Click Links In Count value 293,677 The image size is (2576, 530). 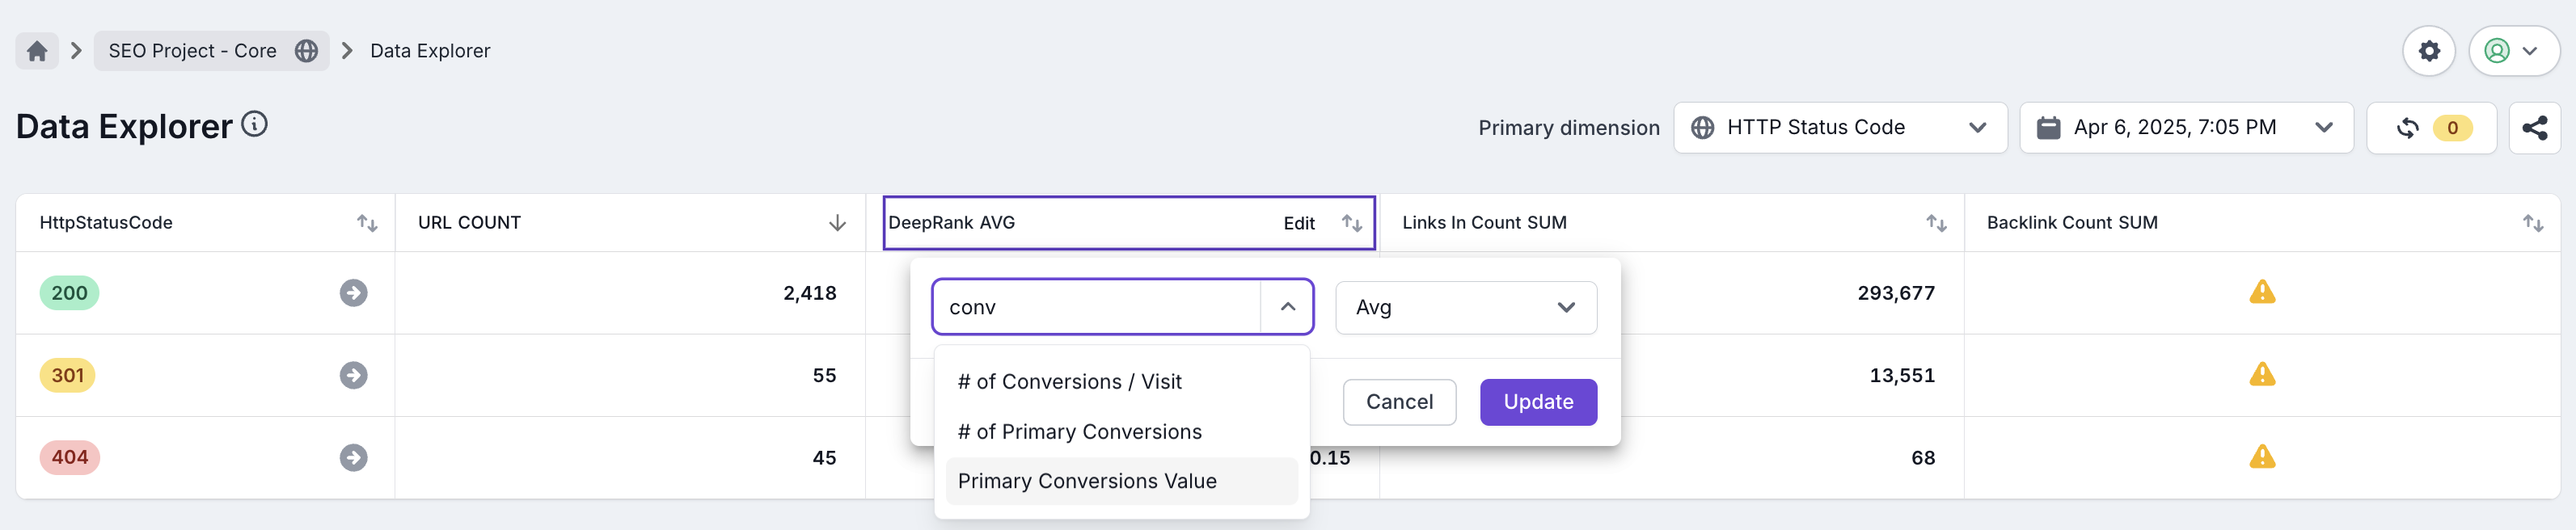[x=1896, y=293]
